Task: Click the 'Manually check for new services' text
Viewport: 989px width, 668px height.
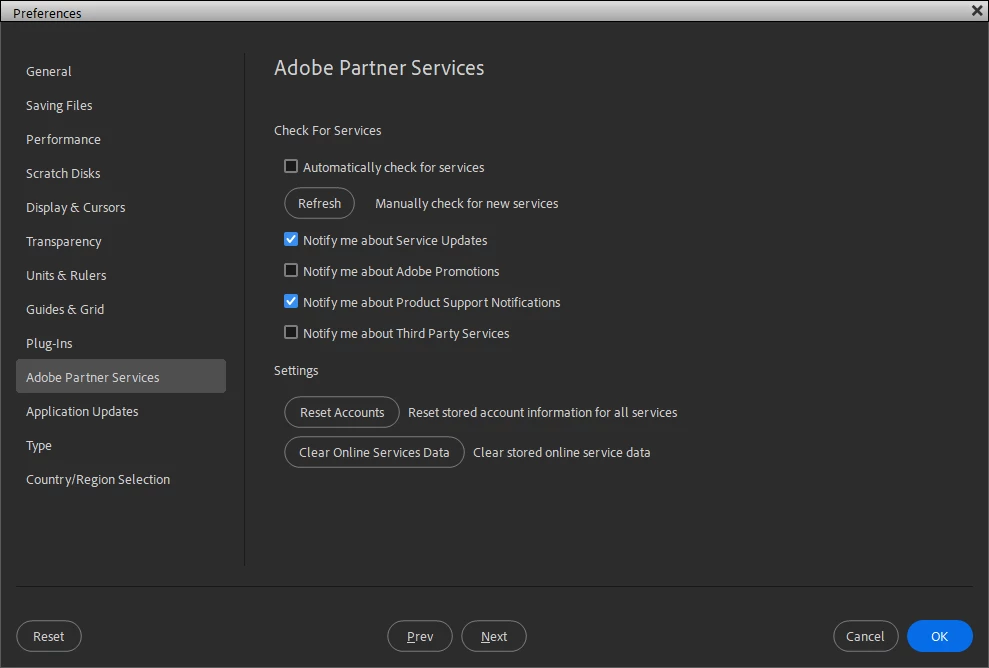Action: click(467, 204)
